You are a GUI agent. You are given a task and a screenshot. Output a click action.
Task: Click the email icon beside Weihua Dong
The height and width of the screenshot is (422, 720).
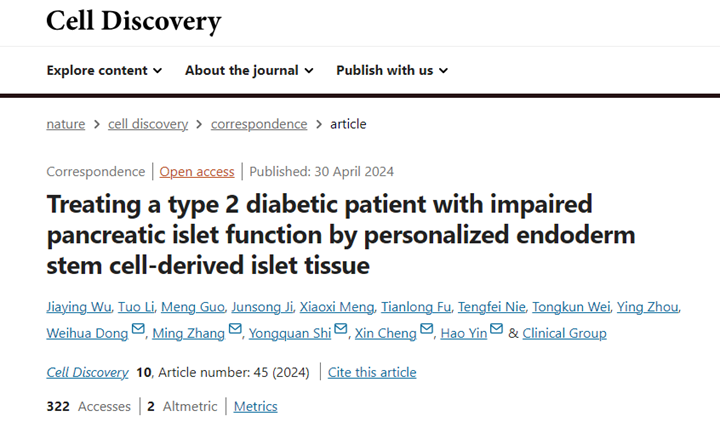138,330
